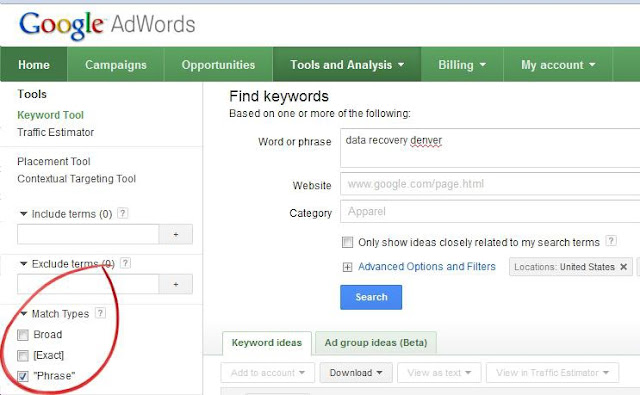The height and width of the screenshot is (395, 640).
Task: Open Advanced Options and Filters link
Action: (x=427, y=266)
